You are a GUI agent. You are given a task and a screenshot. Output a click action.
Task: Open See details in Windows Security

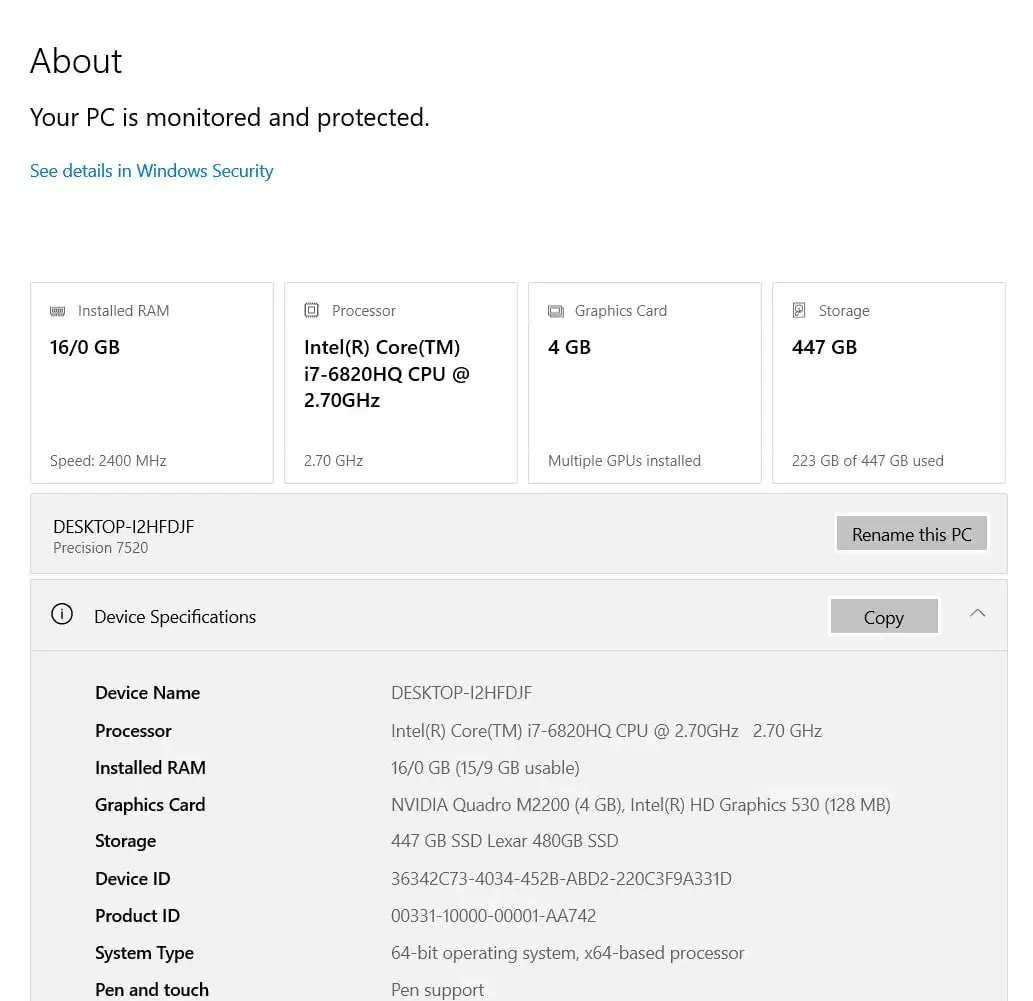[151, 171]
